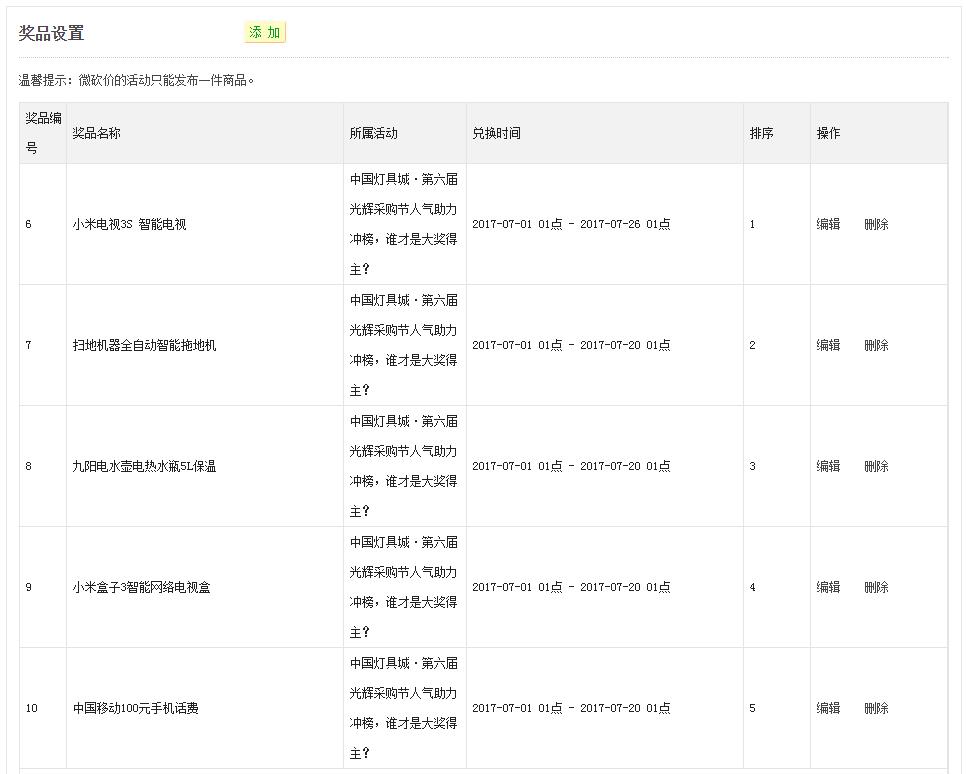Edit the 小米电视3S 智能电视 prize
The width and height of the screenshot is (966, 774).
click(x=828, y=225)
